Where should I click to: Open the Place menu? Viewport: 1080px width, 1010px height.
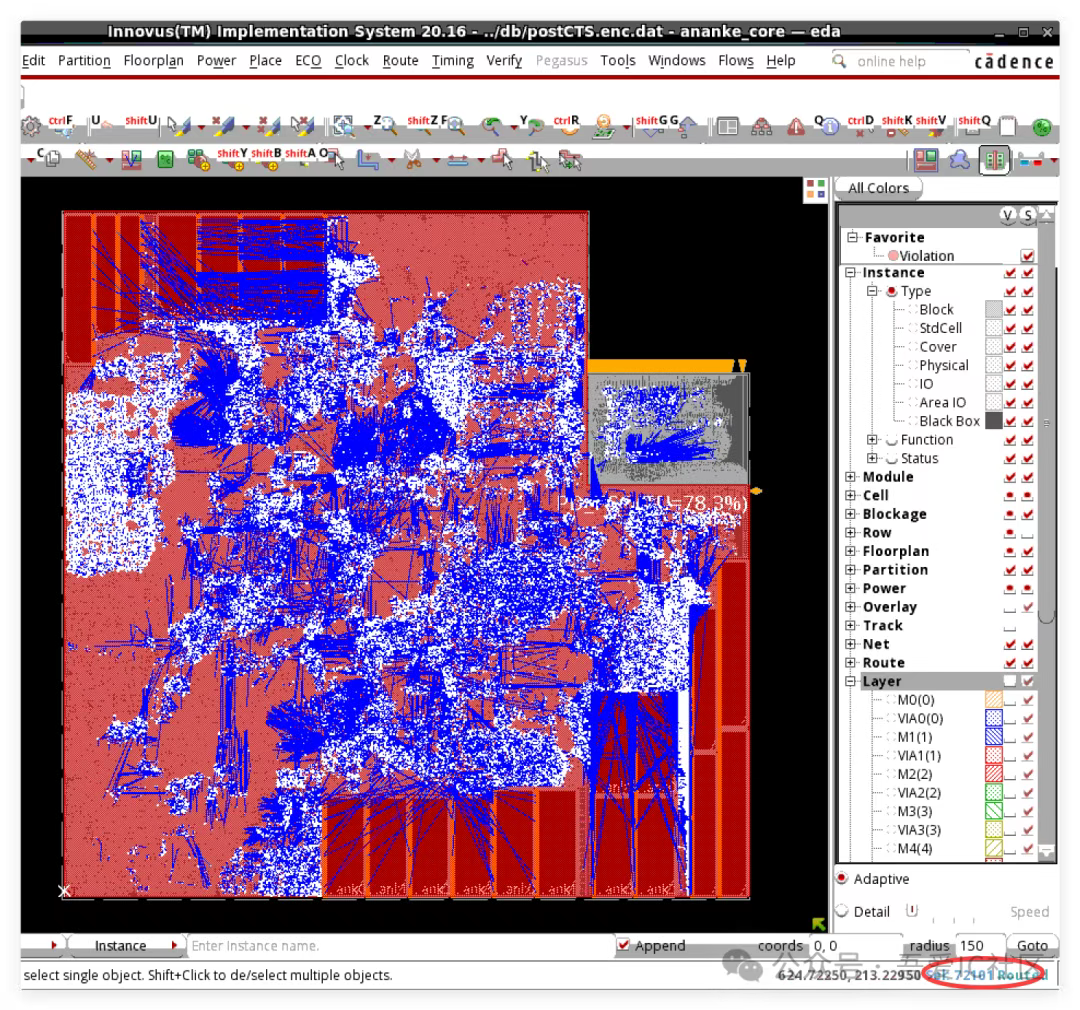(265, 61)
